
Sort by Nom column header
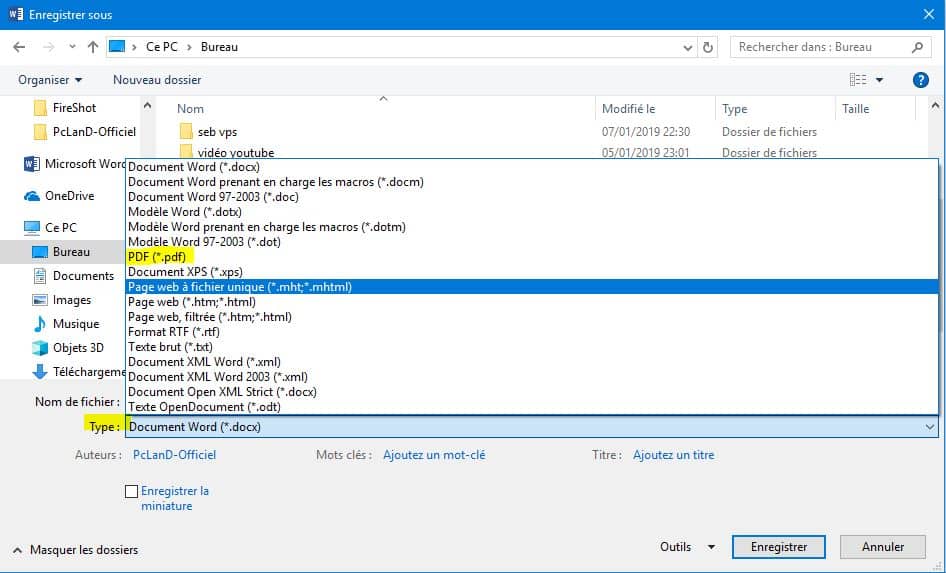pos(190,109)
